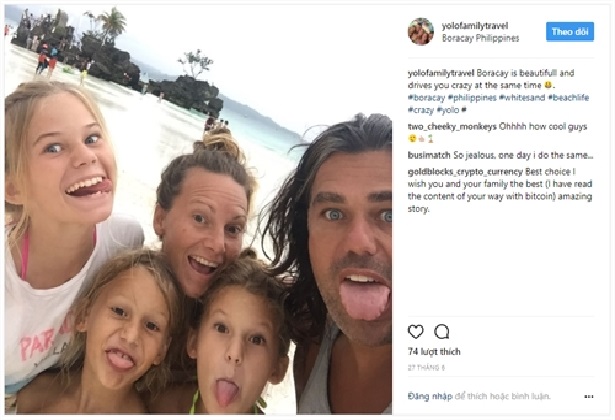615x420 pixels.
Task: Open the #philippines hashtag
Action: [472, 98]
